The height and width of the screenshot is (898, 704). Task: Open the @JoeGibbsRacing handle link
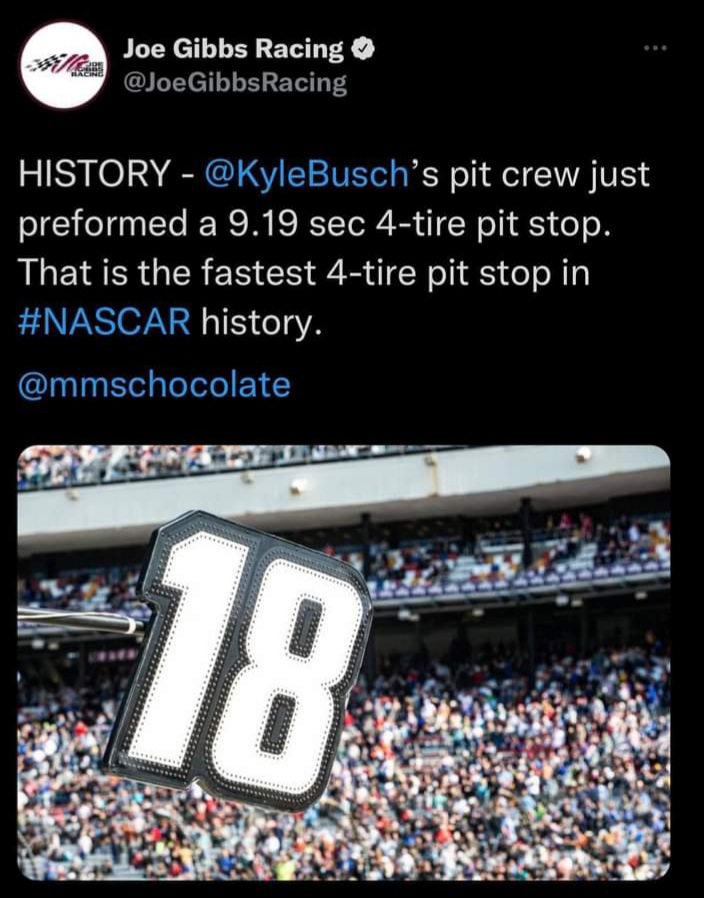(234, 83)
